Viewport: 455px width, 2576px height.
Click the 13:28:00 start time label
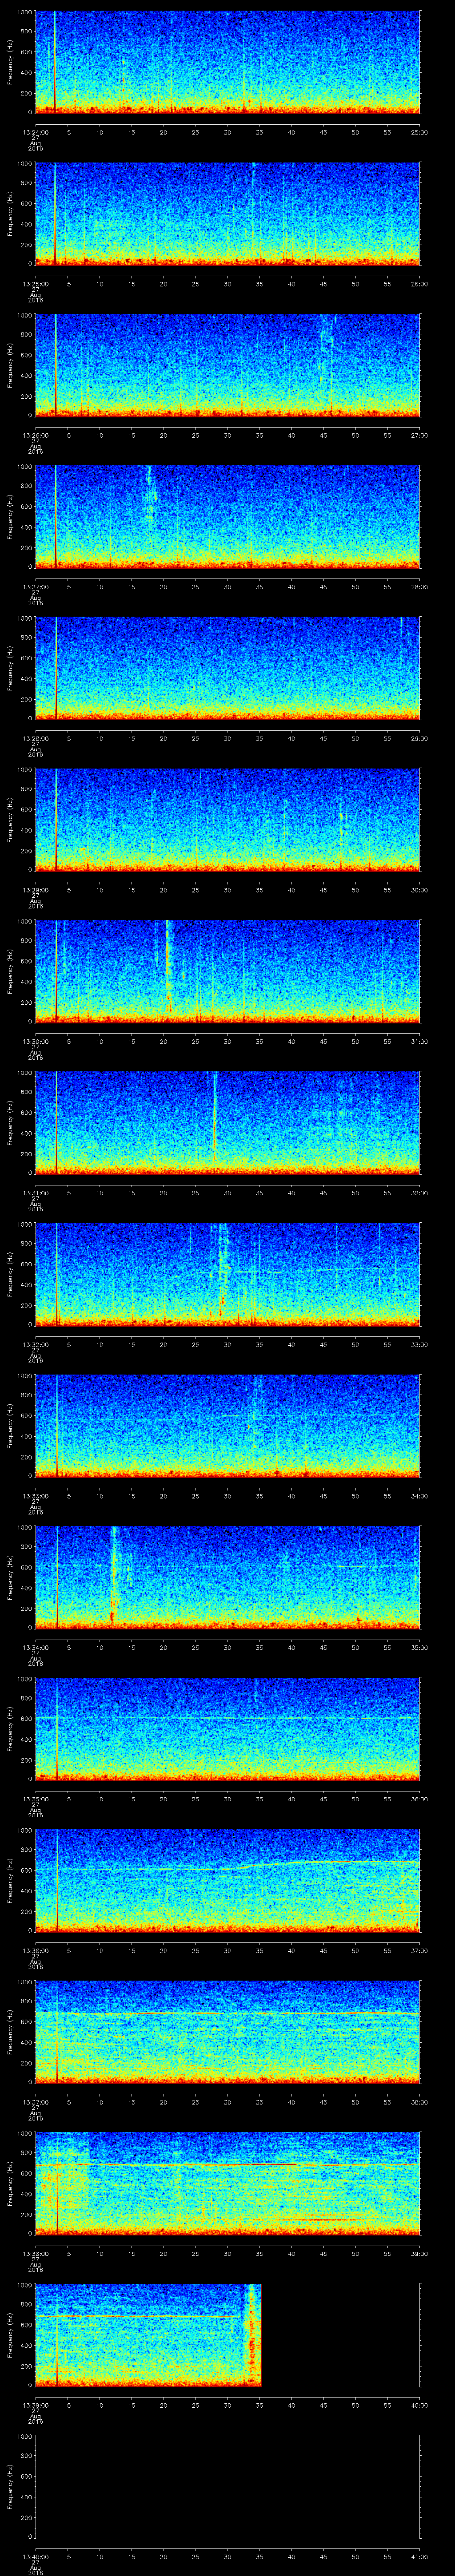[x=36, y=738]
